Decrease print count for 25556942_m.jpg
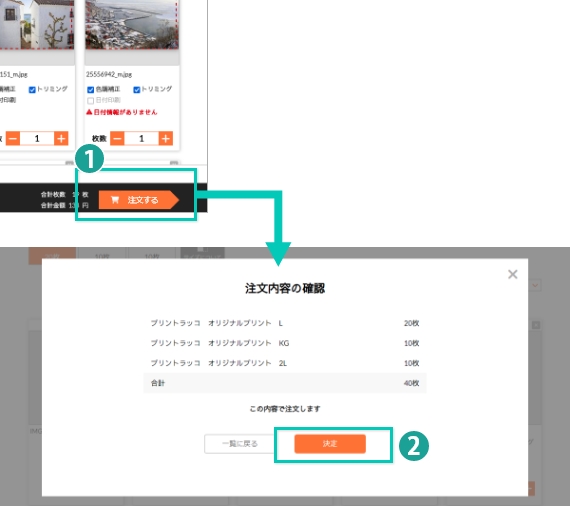The image size is (570, 506). coord(117,138)
